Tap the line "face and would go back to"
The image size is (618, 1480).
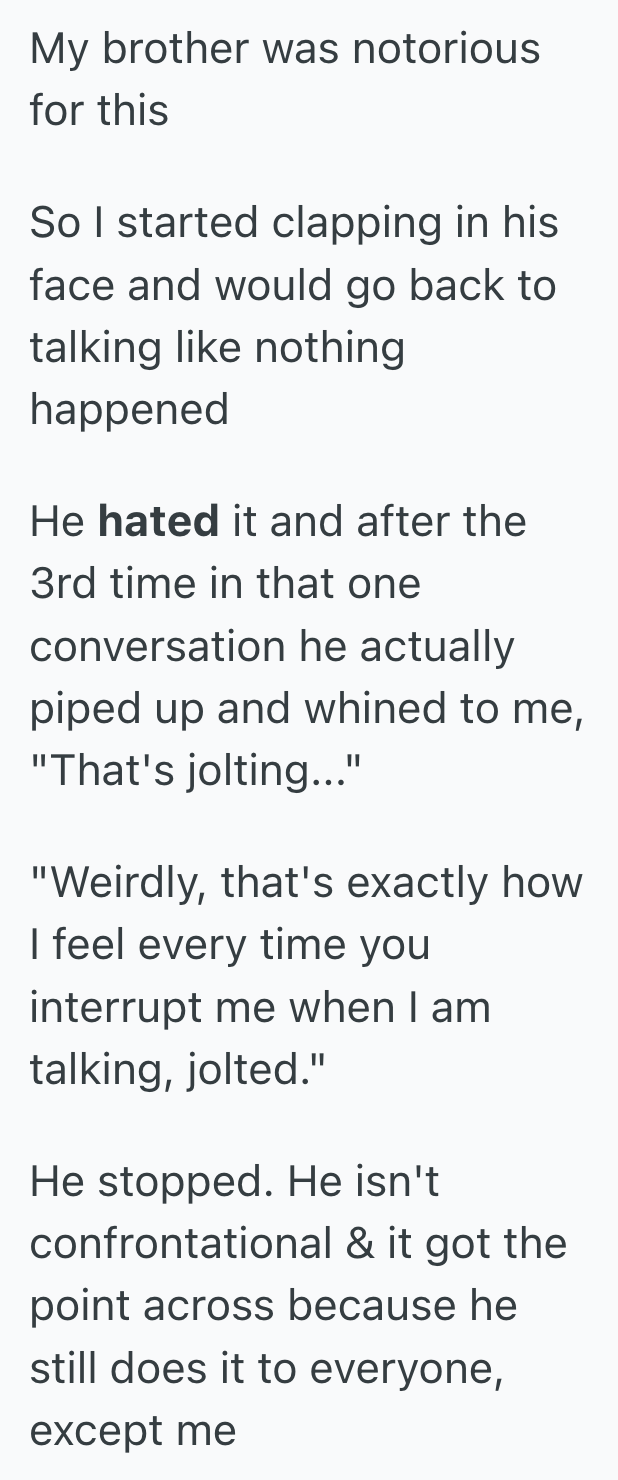click(x=292, y=285)
